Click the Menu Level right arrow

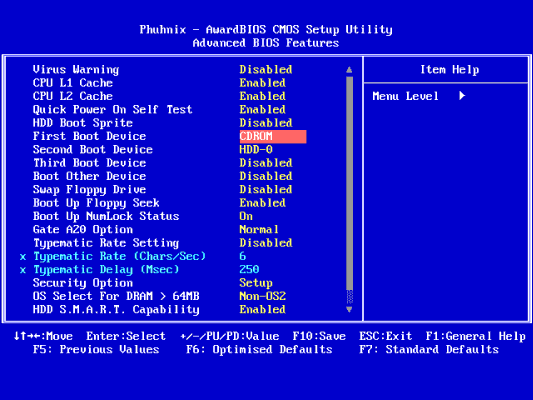[x=462, y=96]
